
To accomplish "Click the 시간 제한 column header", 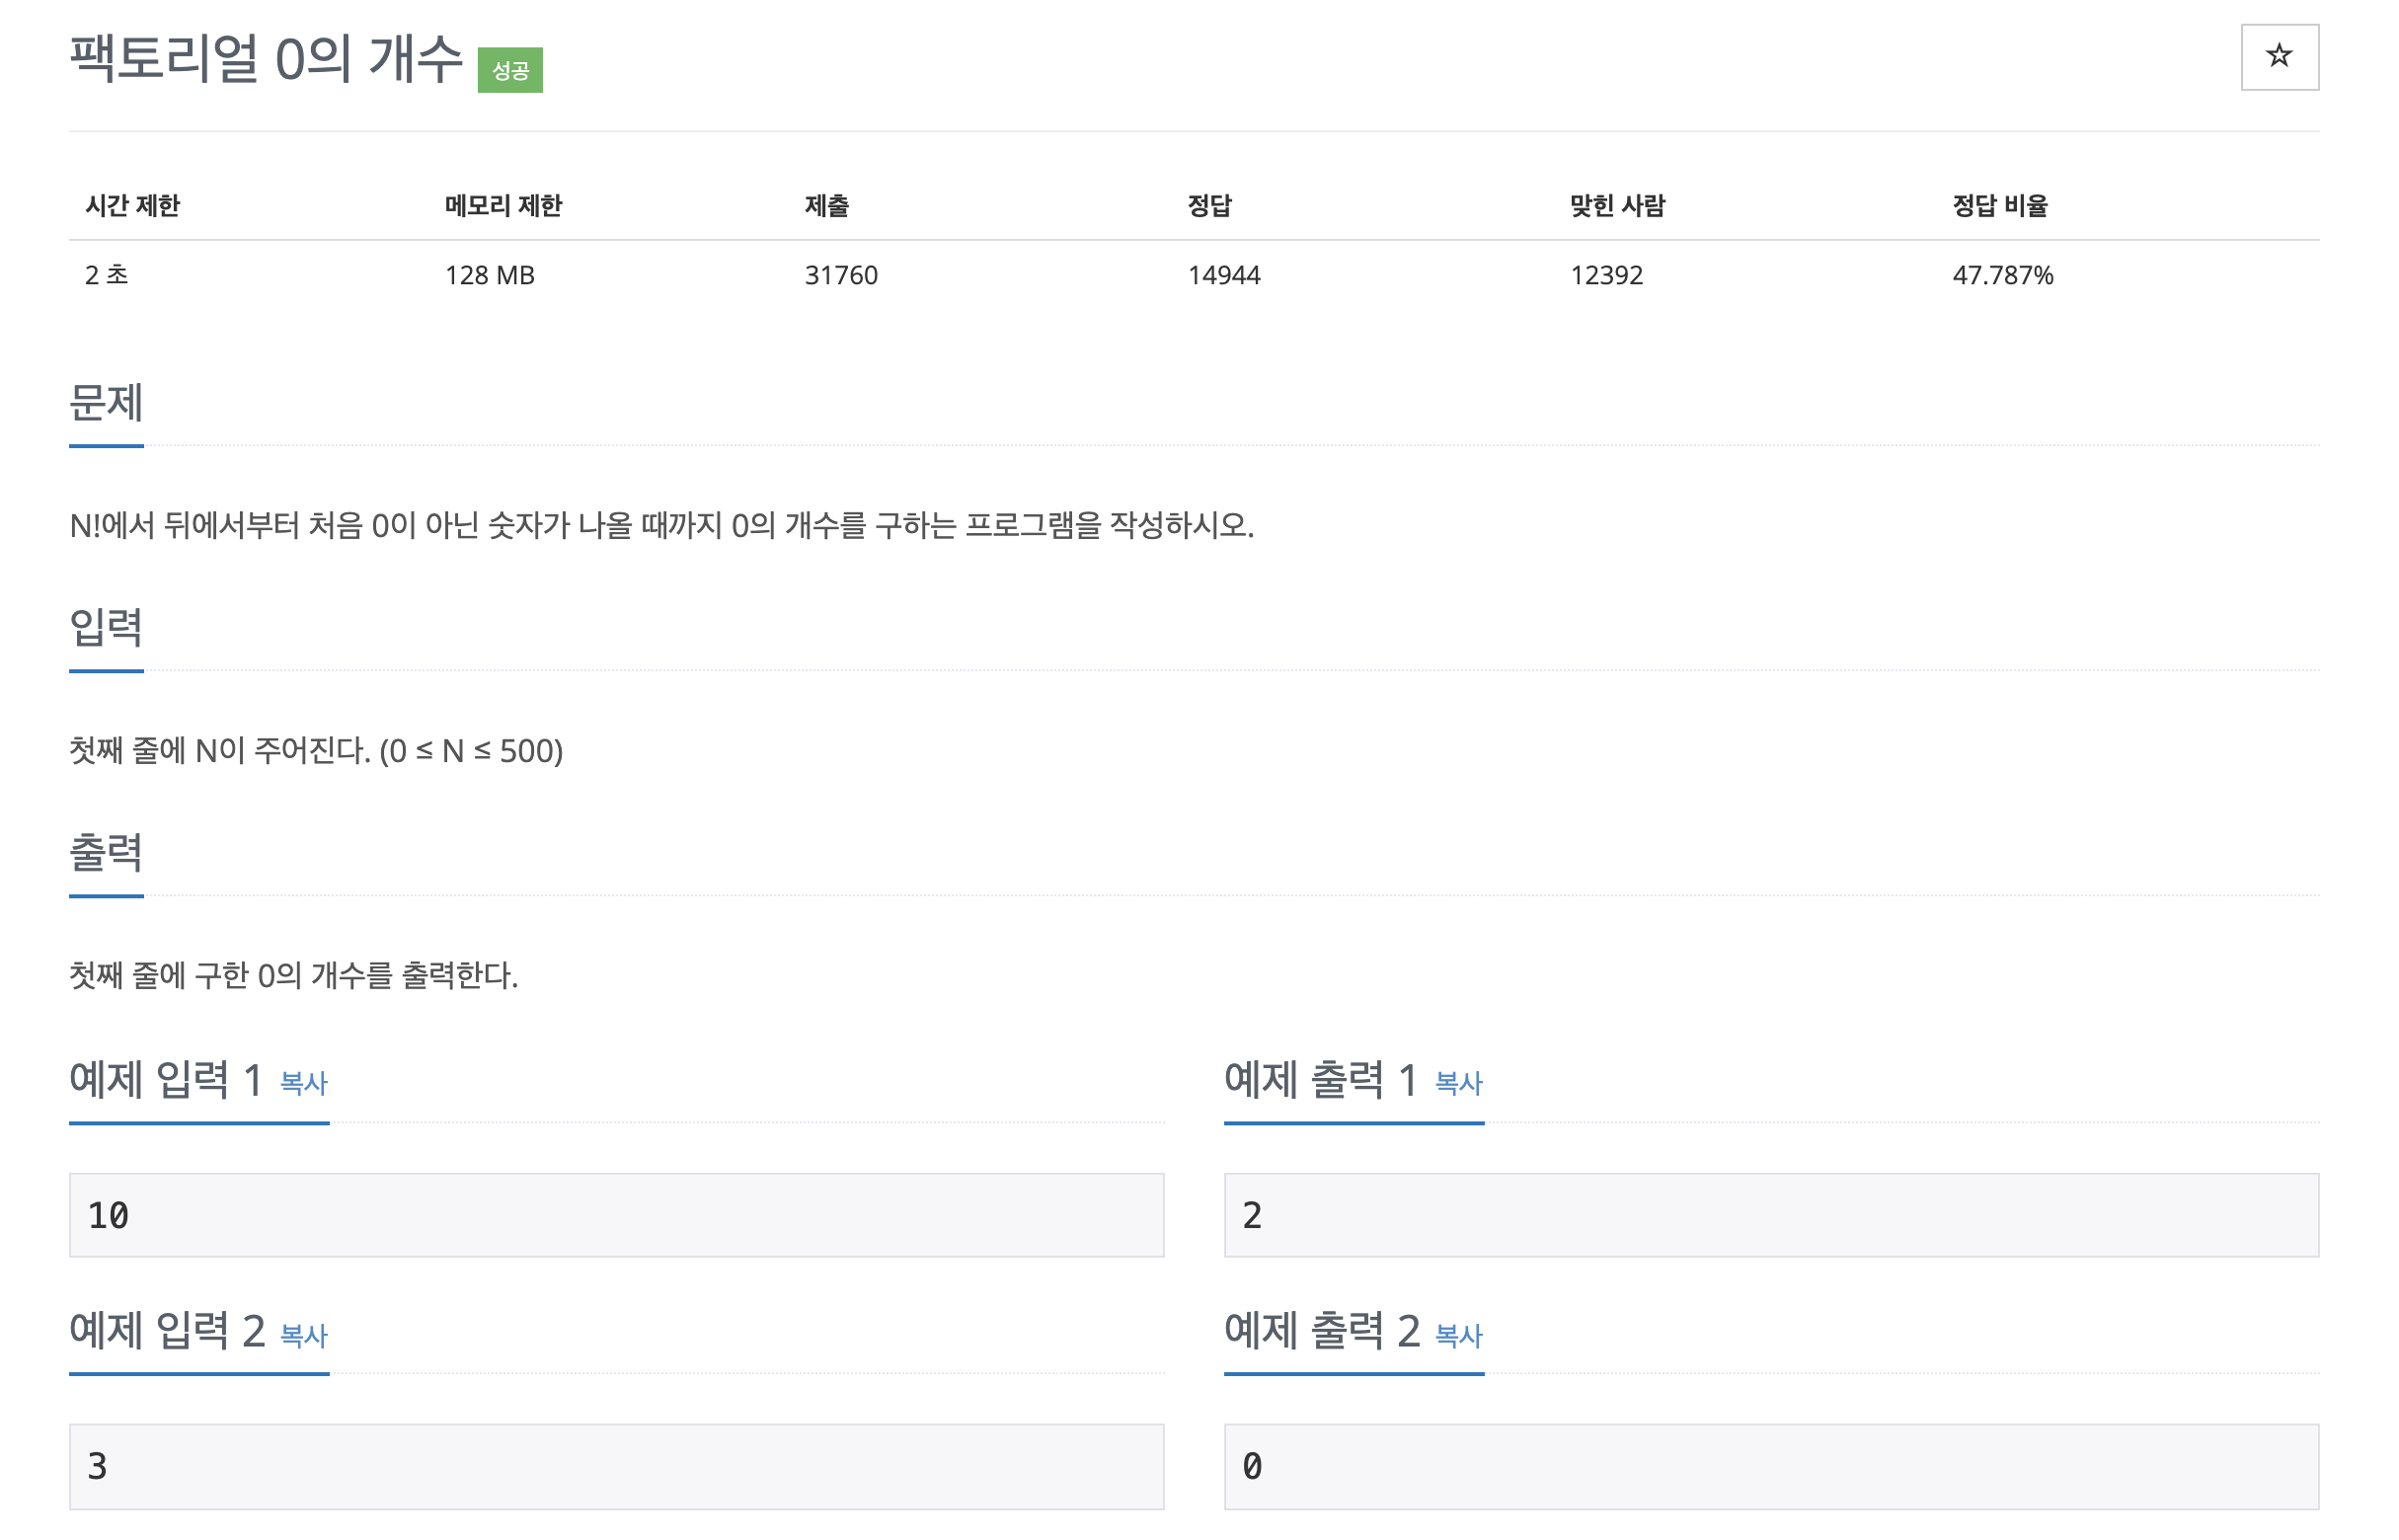I will [132, 206].
